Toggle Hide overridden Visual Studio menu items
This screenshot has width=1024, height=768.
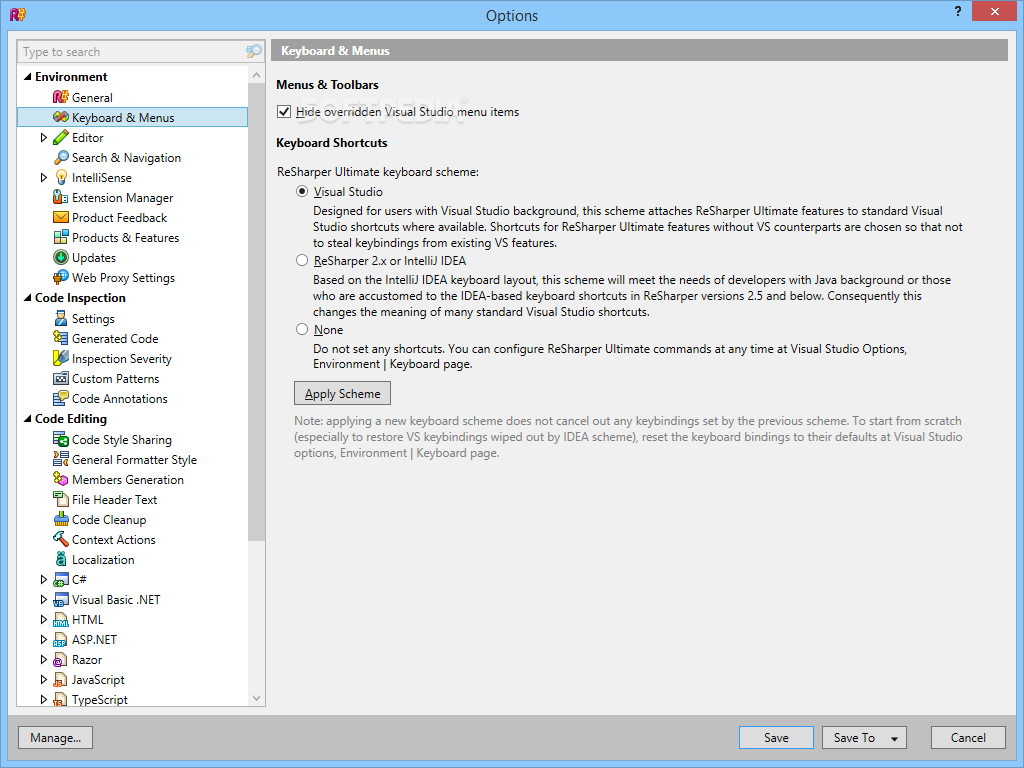(x=283, y=112)
